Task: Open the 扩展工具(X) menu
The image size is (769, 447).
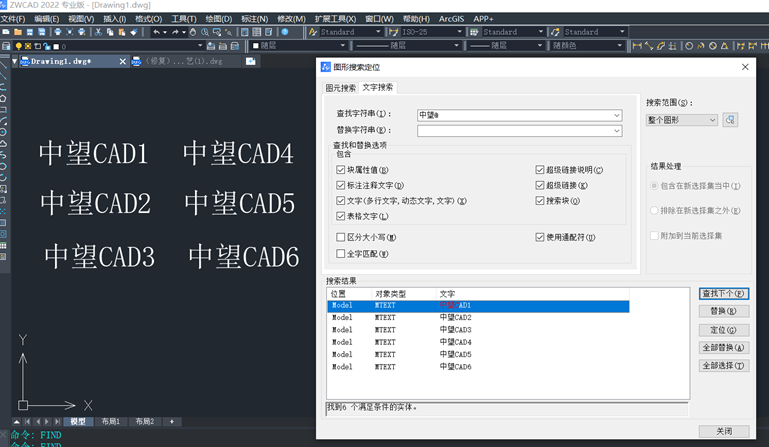Action: click(335, 19)
